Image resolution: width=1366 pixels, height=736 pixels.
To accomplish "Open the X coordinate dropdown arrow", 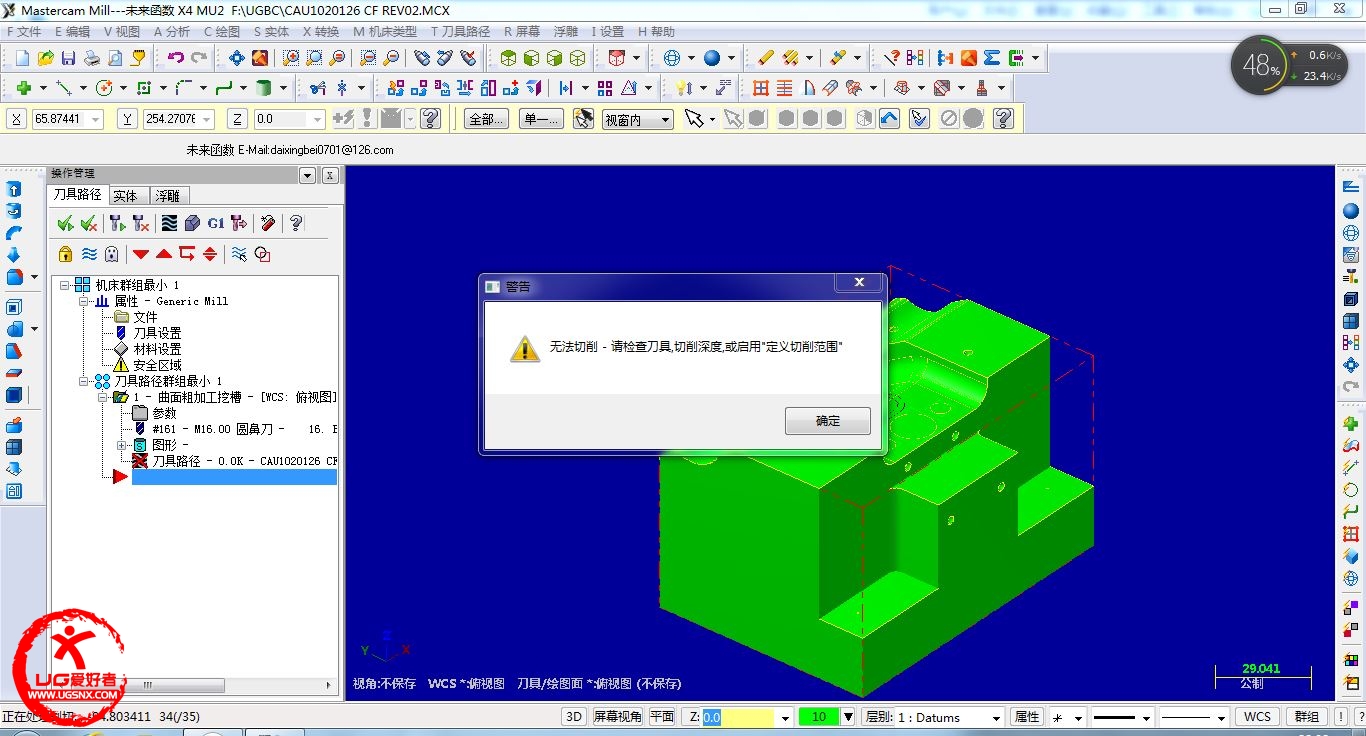I will [x=96, y=119].
